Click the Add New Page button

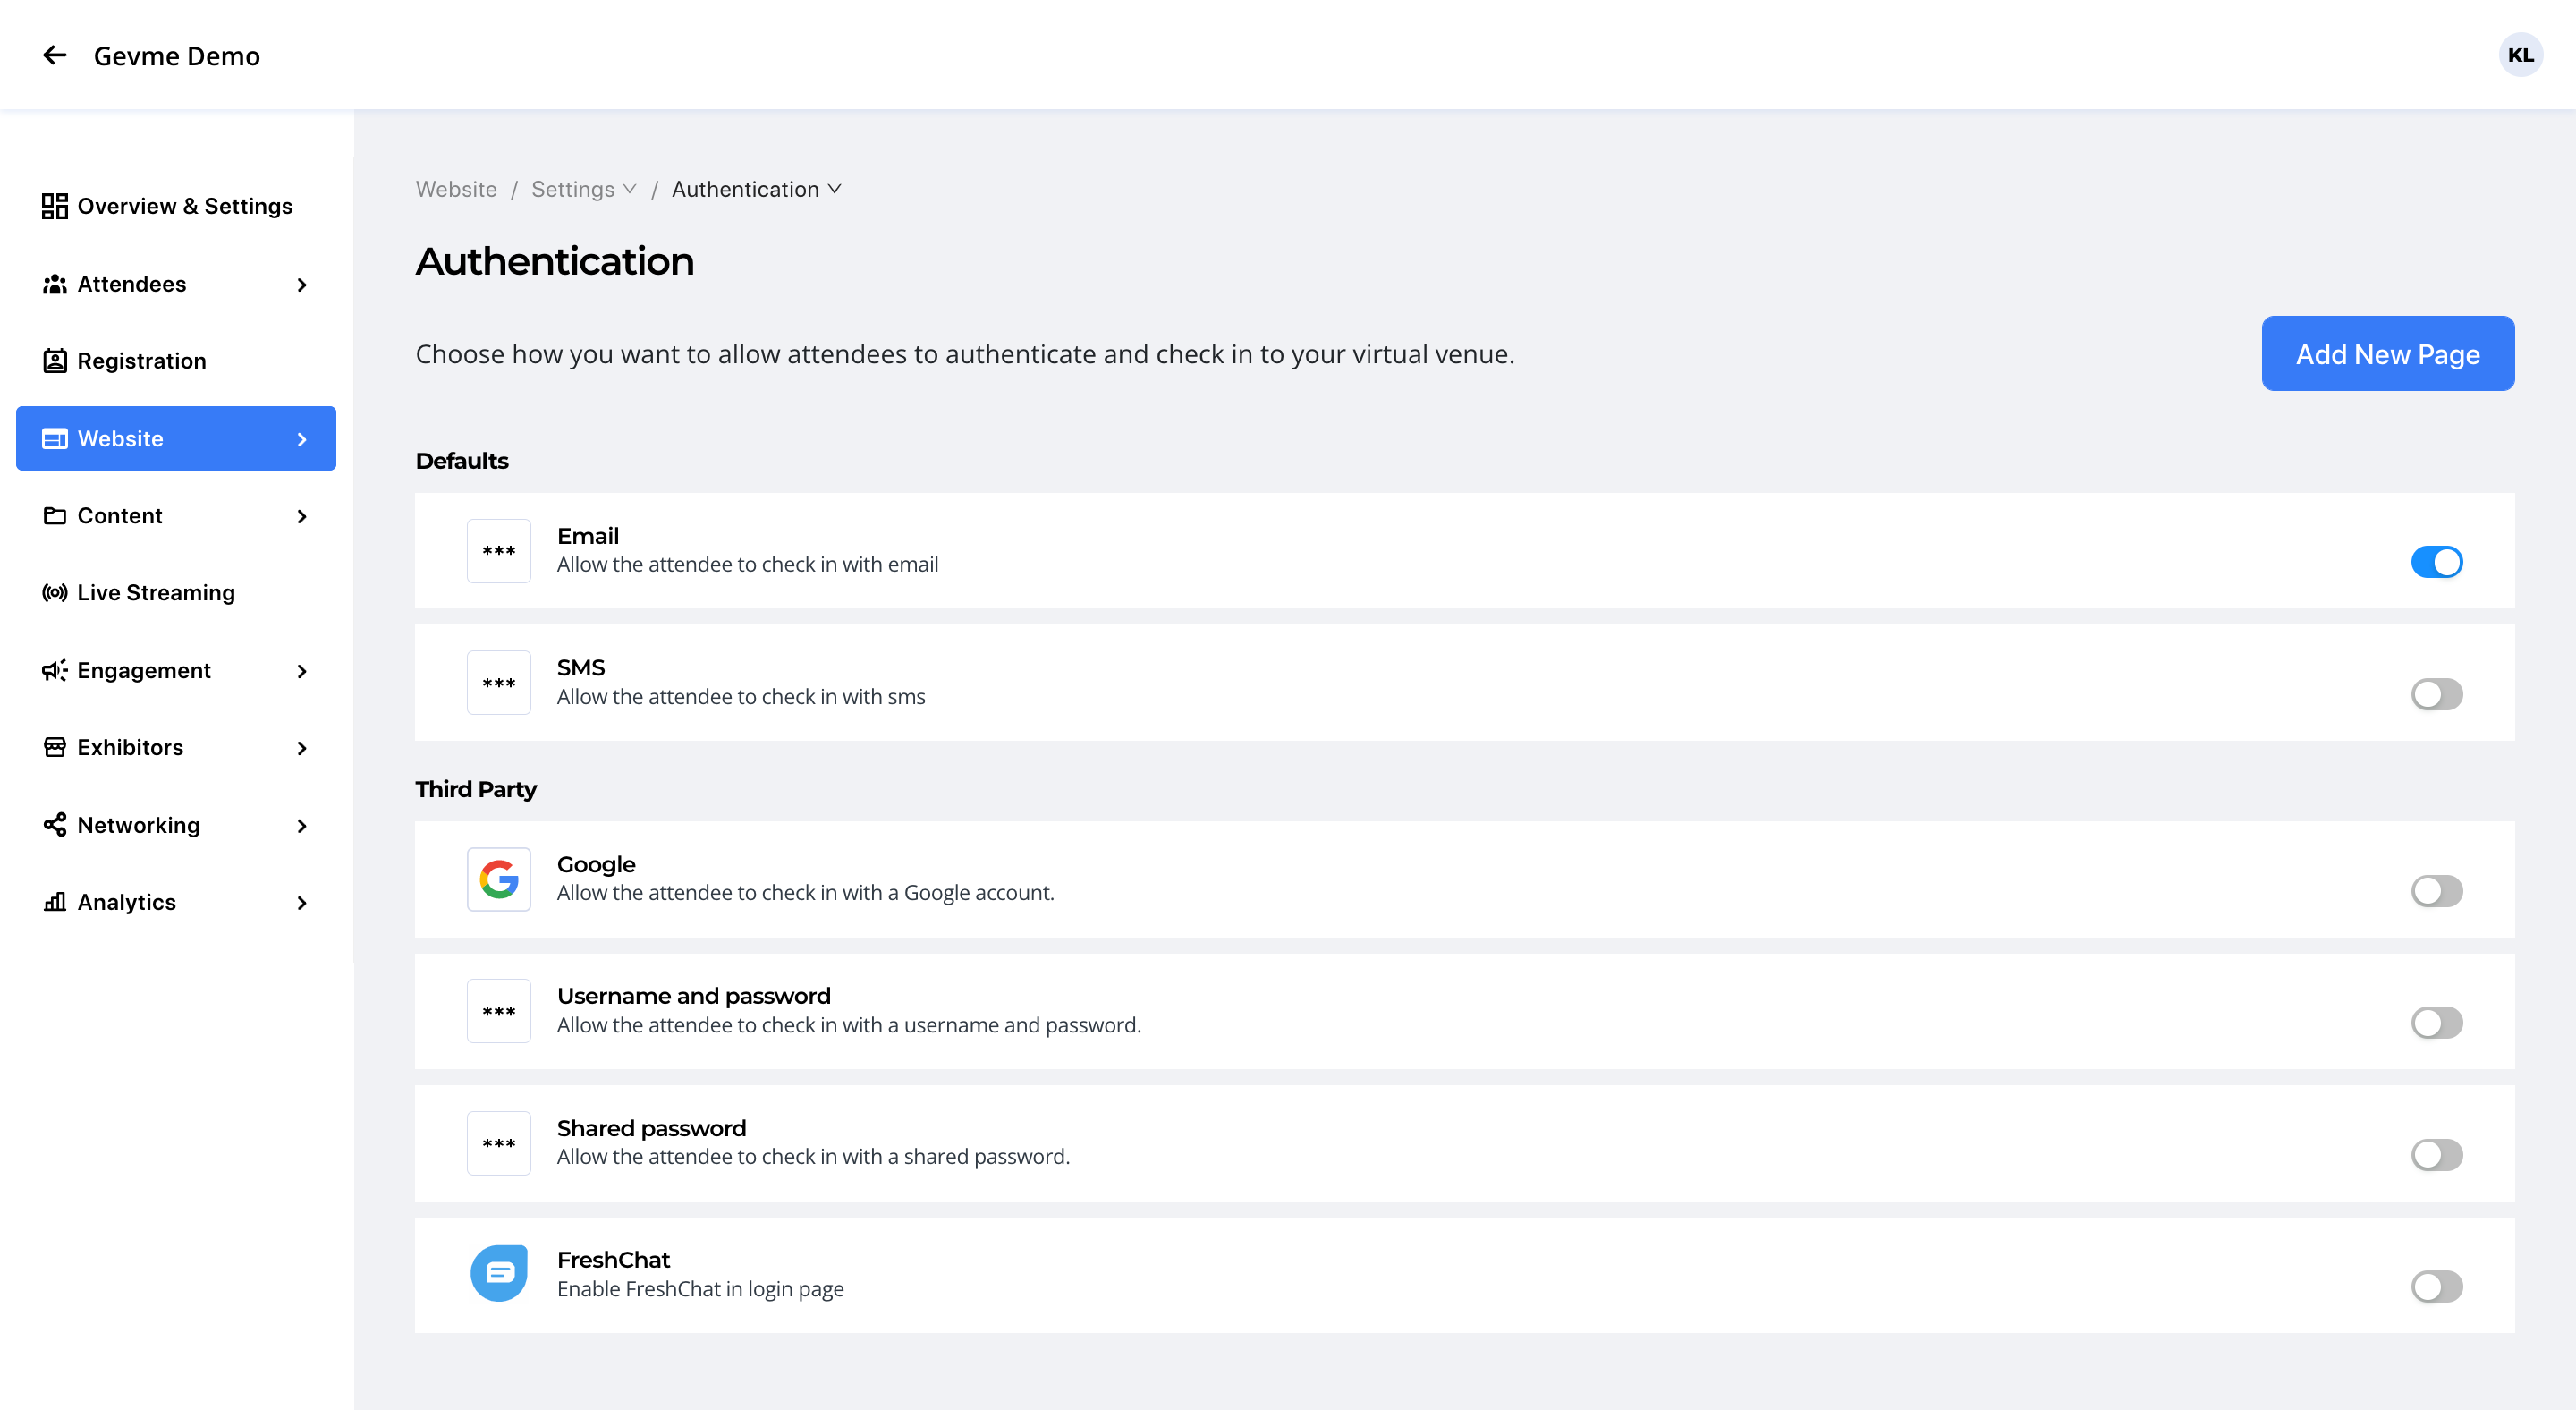tap(2387, 354)
